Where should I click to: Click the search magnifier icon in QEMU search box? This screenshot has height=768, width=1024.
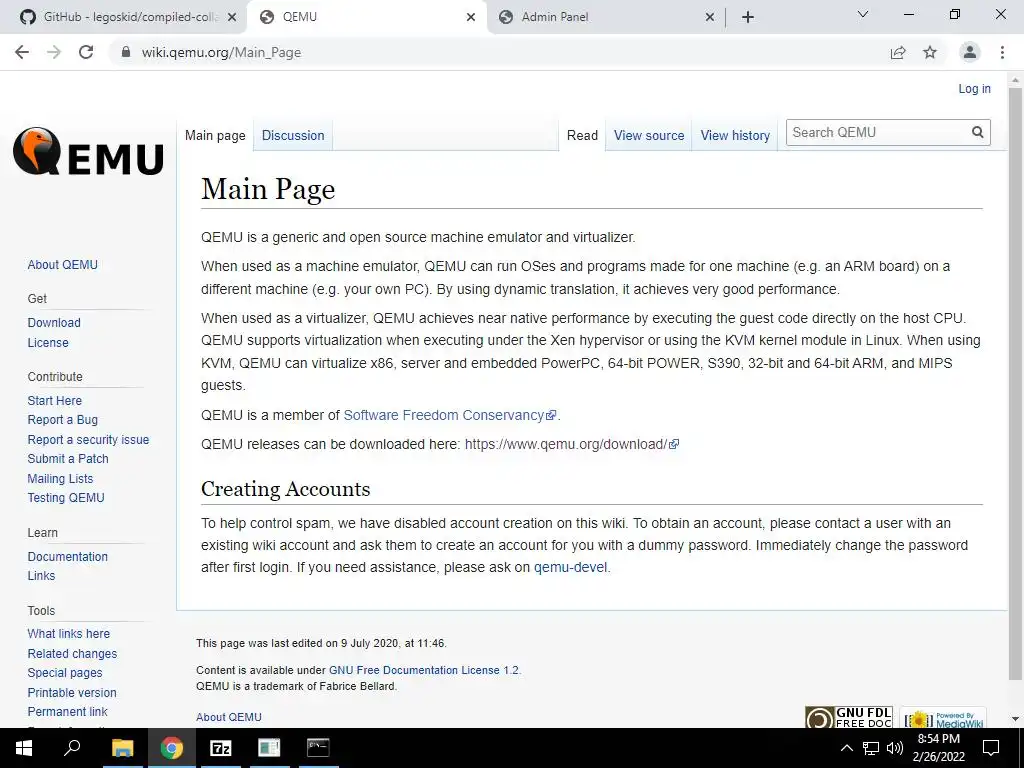point(977,133)
